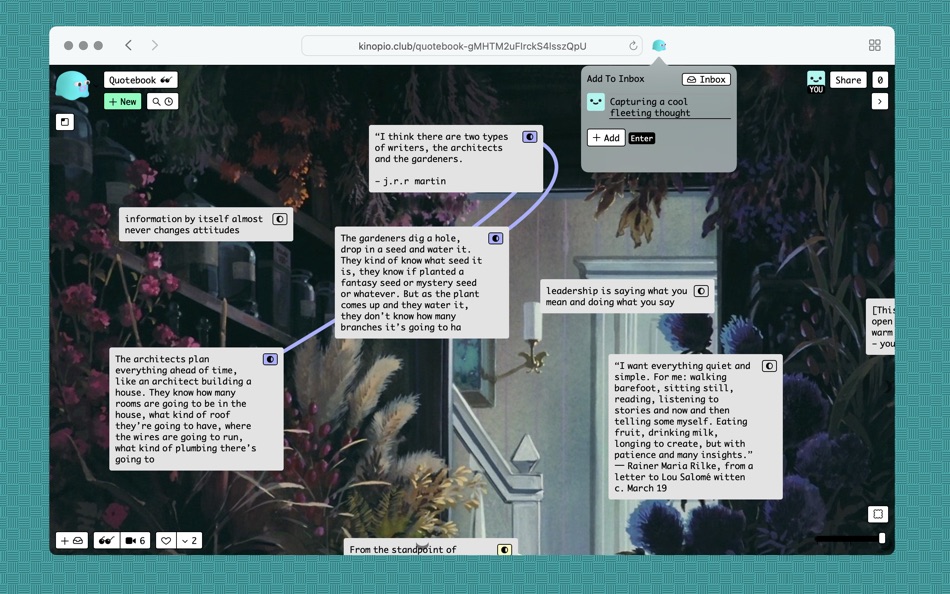The image size is (950, 594).
Task: Expand the favorites dropdown showing 2
Action: tap(189, 540)
